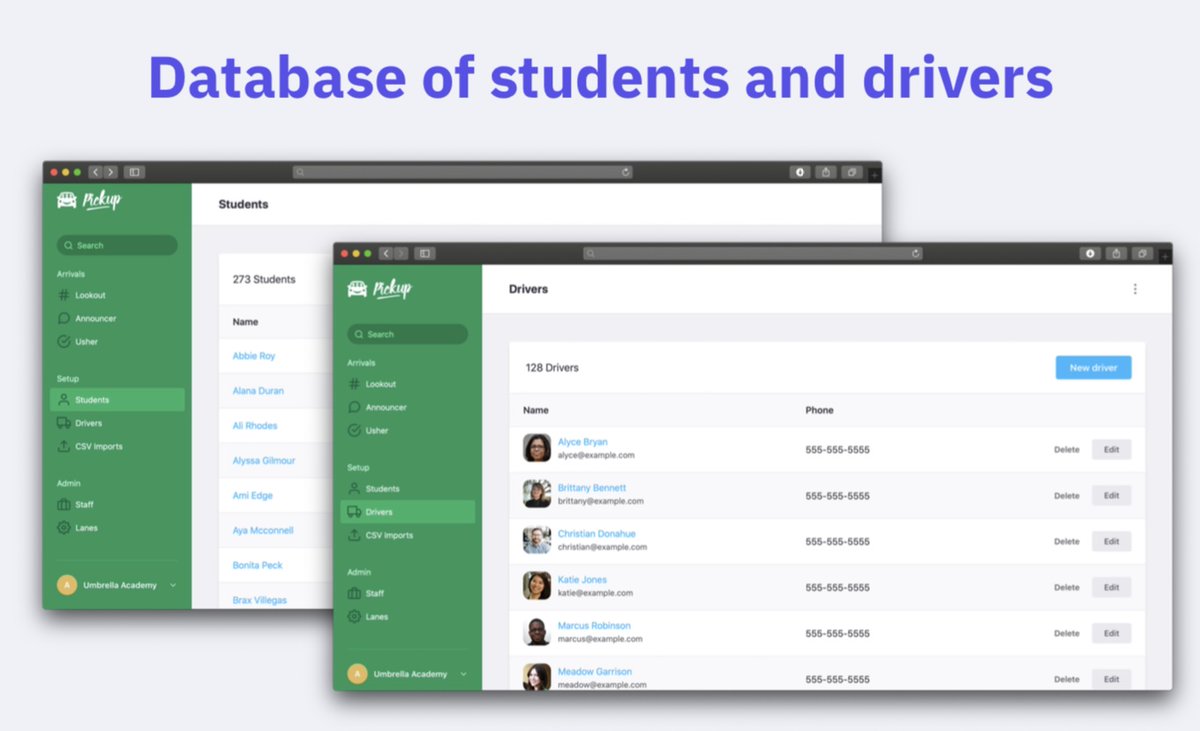Open Brittany Bennett's driver profile link

592,488
